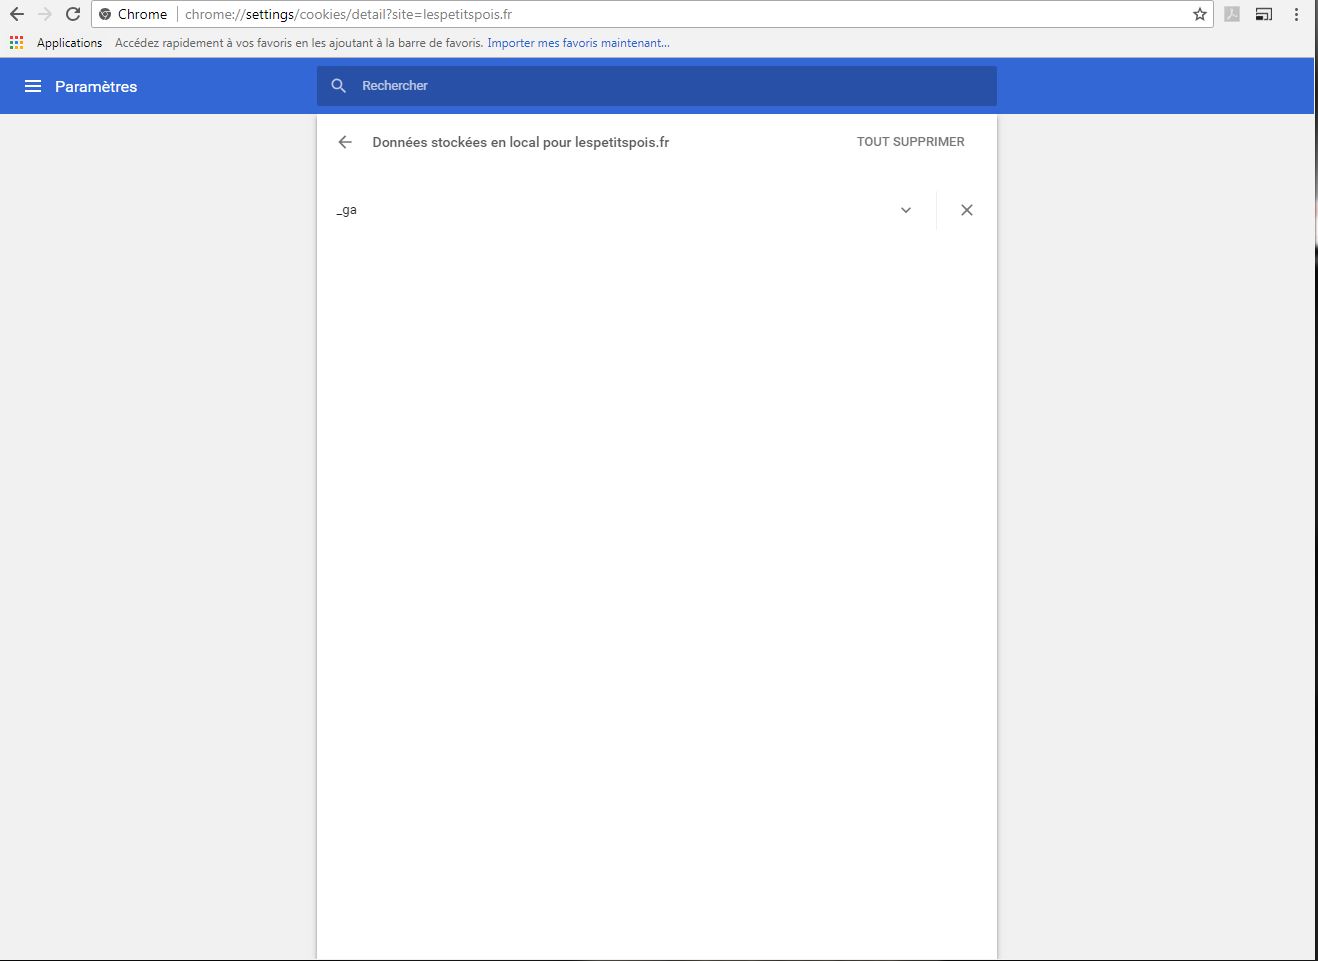Go back with the browser back arrow
This screenshot has height=961, width=1318.
(17, 14)
